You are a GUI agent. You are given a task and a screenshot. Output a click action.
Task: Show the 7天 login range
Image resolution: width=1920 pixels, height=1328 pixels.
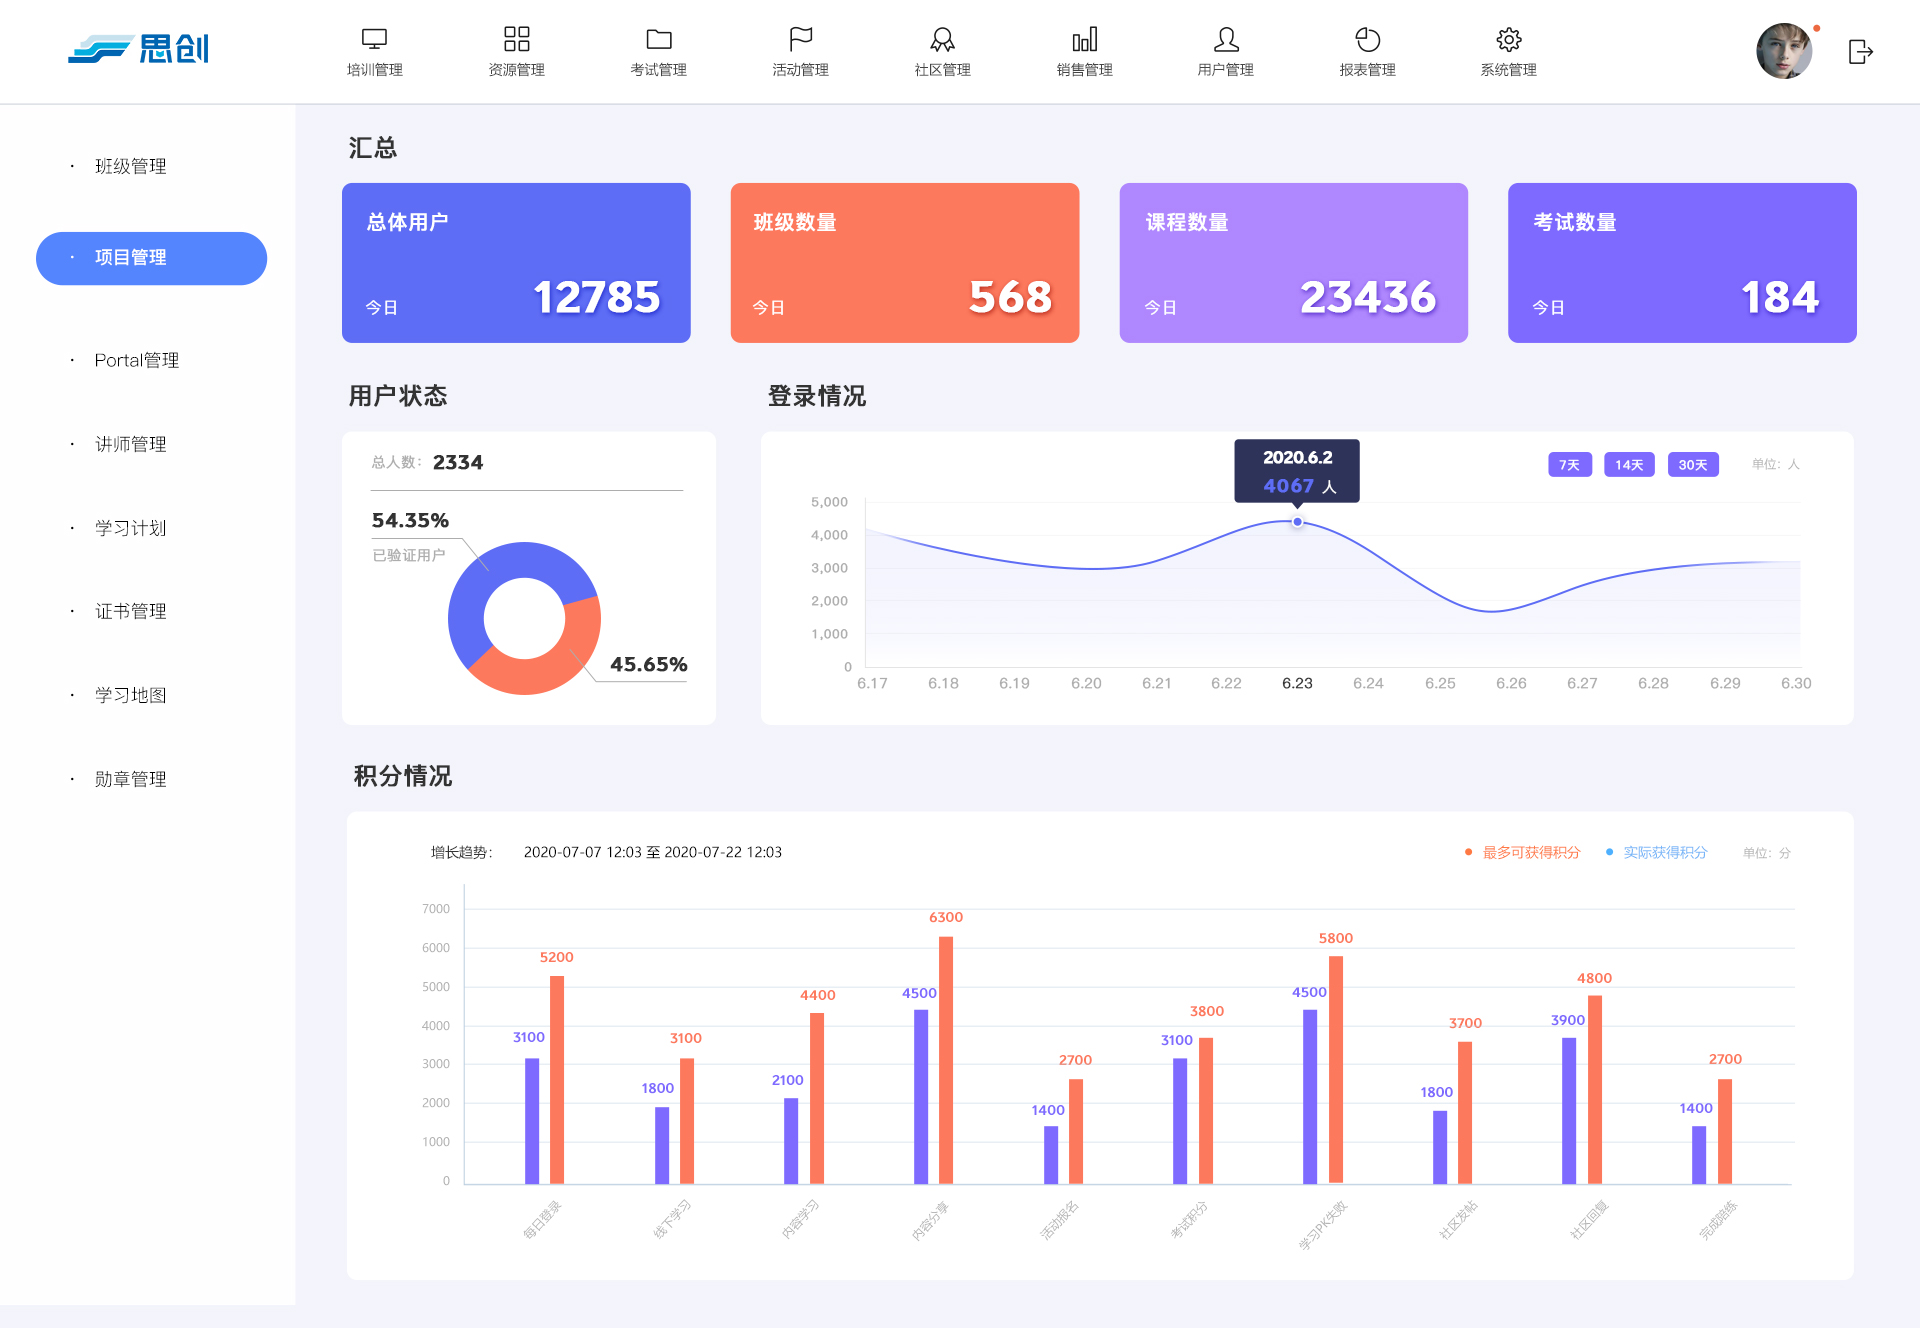pyautogui.click(x=1569, y=465)
